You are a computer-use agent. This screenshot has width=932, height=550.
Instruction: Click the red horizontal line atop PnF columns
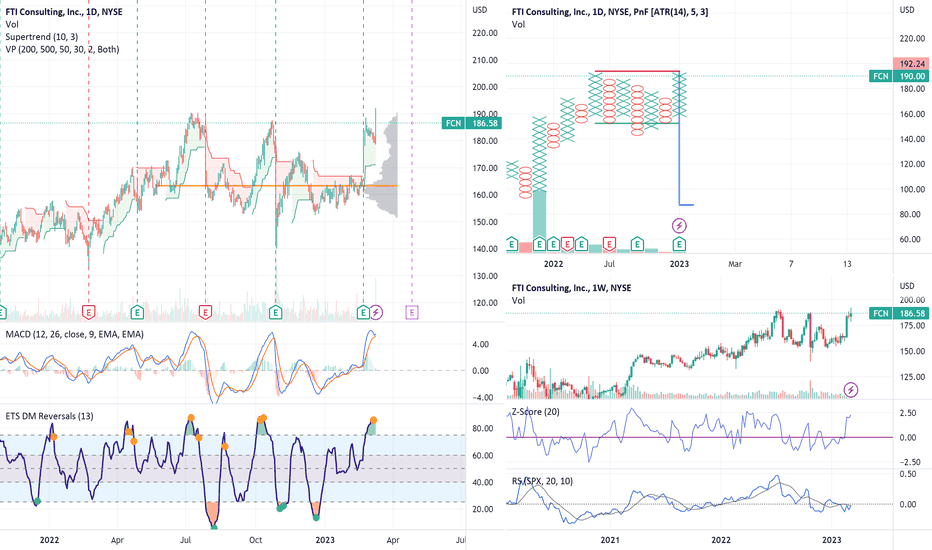(x=637, y=71)
